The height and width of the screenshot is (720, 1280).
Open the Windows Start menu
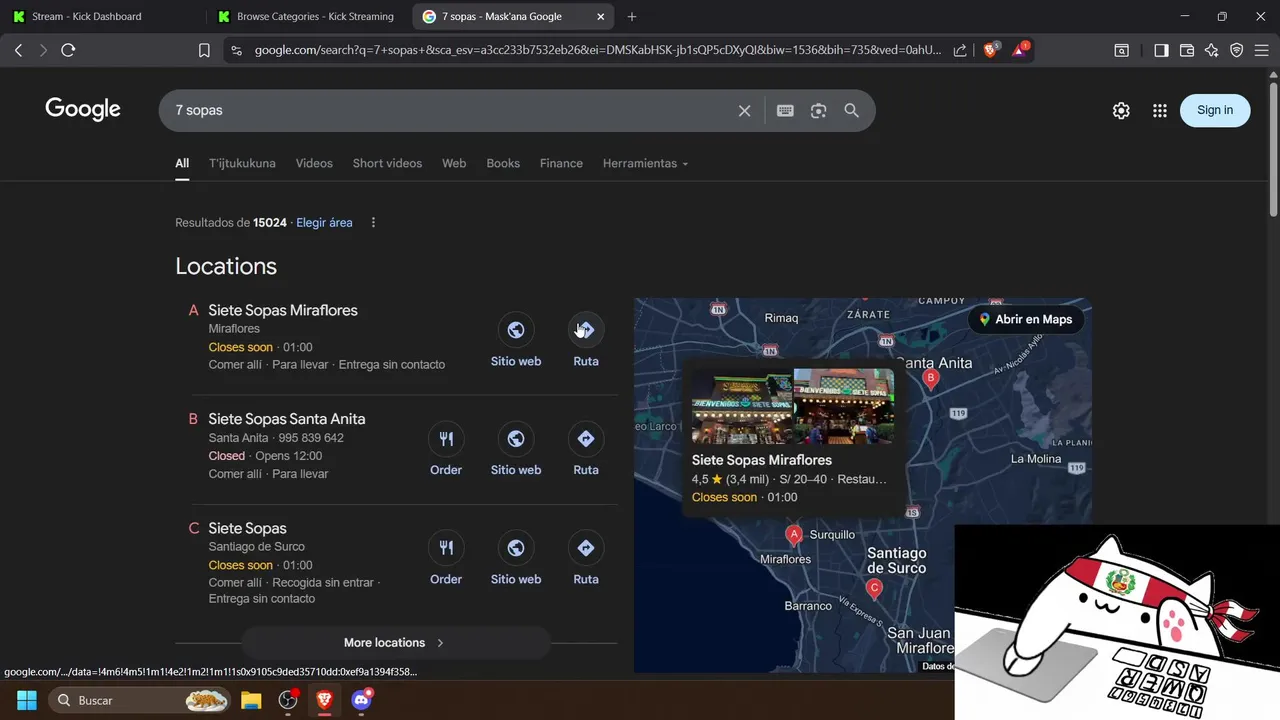tap(27, 700)
